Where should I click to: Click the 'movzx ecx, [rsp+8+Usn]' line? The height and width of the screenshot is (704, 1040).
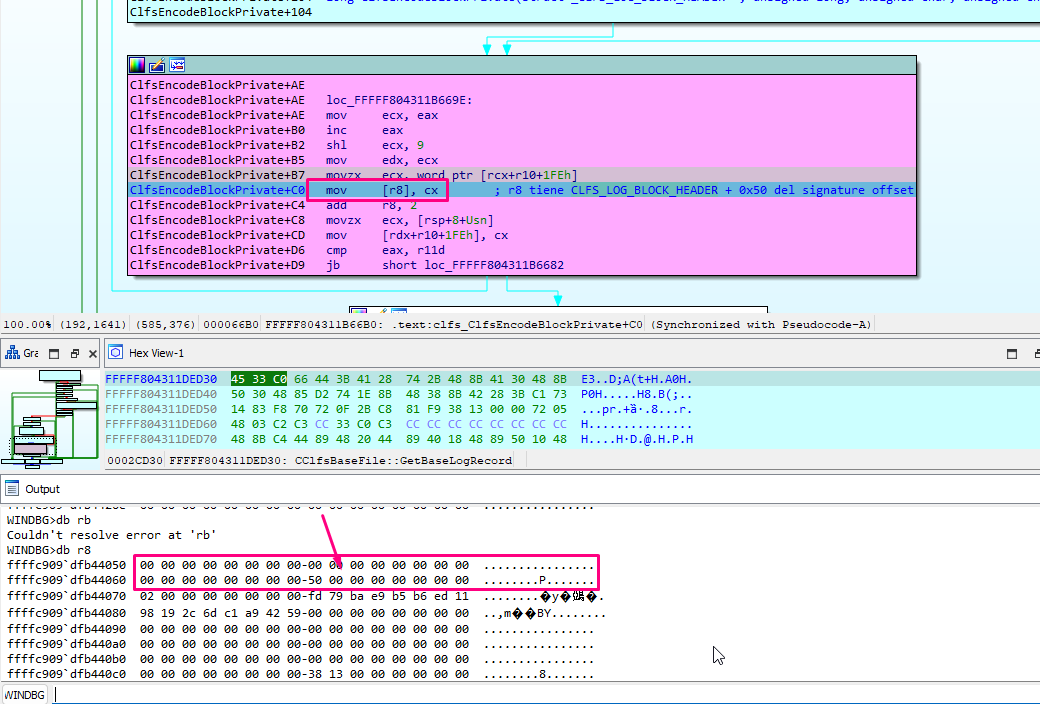409,220
